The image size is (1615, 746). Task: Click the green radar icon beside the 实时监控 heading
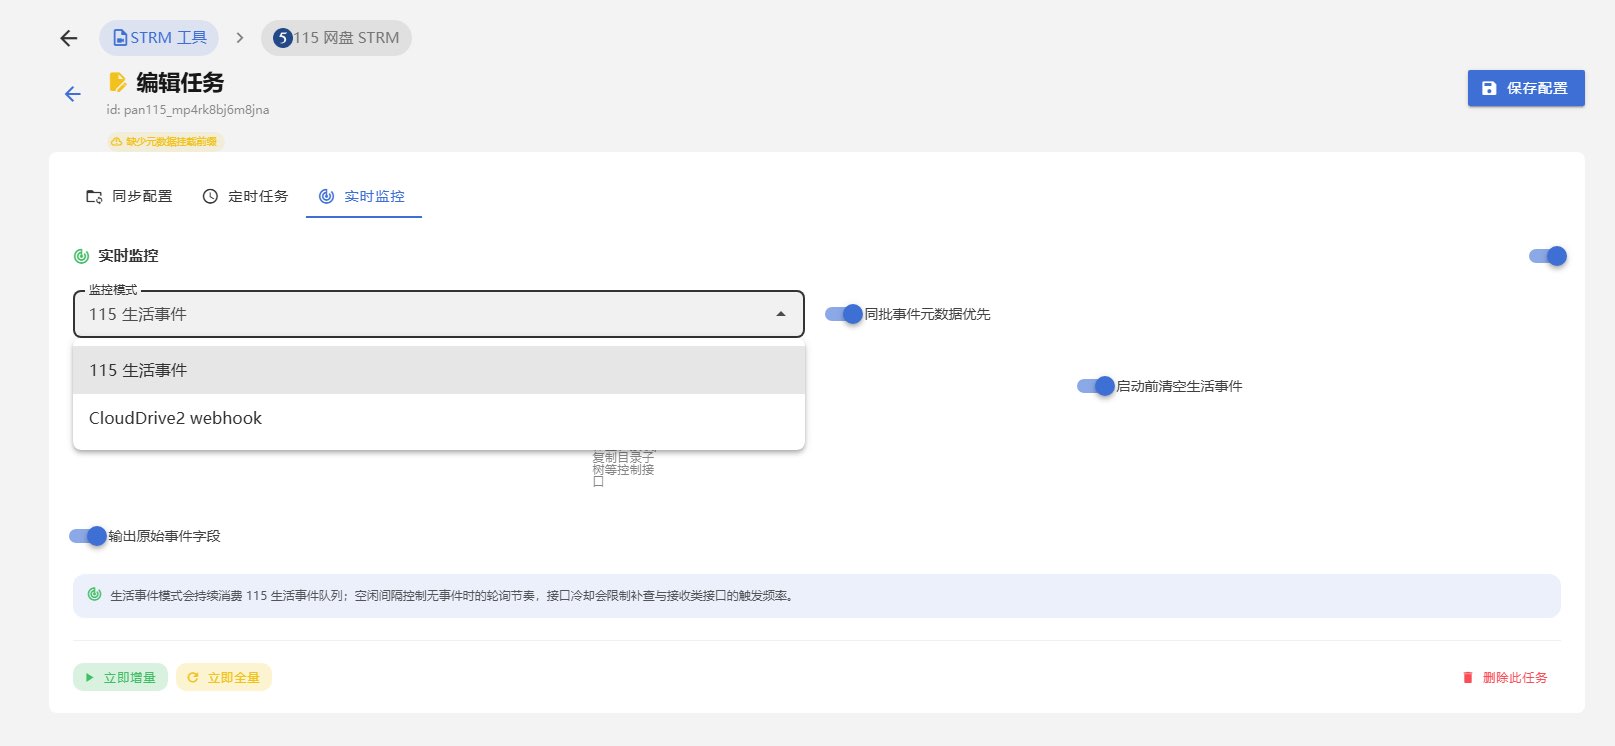[x=82, y=256]
